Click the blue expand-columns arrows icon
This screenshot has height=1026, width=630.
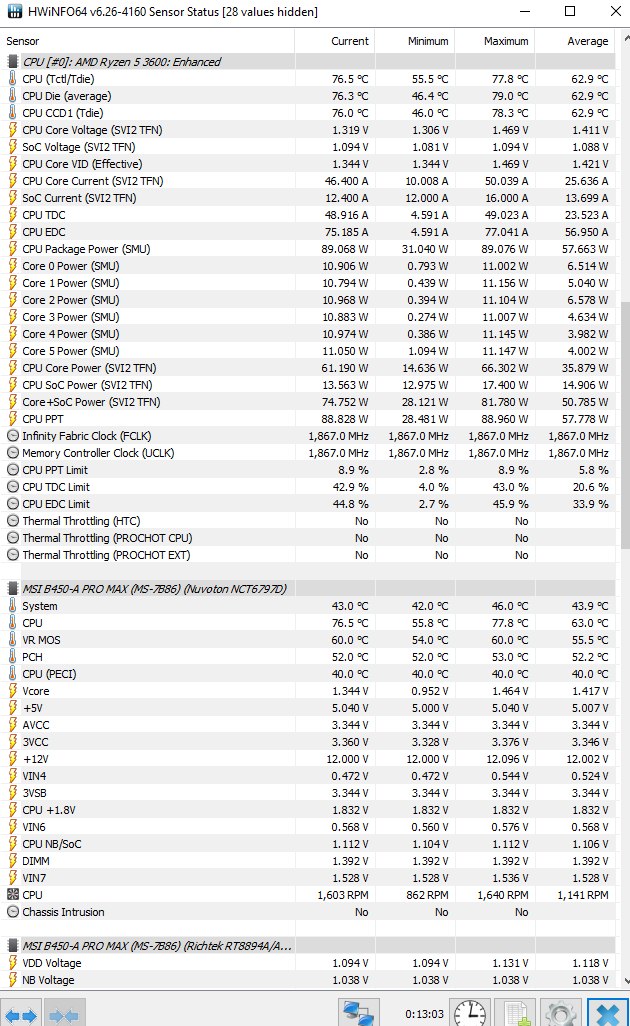21,1014
